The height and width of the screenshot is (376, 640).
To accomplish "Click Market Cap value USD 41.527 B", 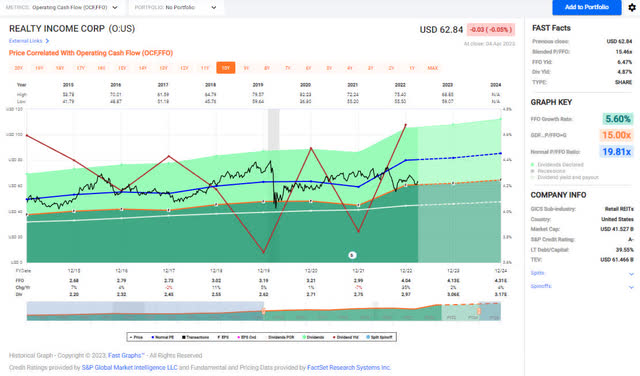I will 617,229.
